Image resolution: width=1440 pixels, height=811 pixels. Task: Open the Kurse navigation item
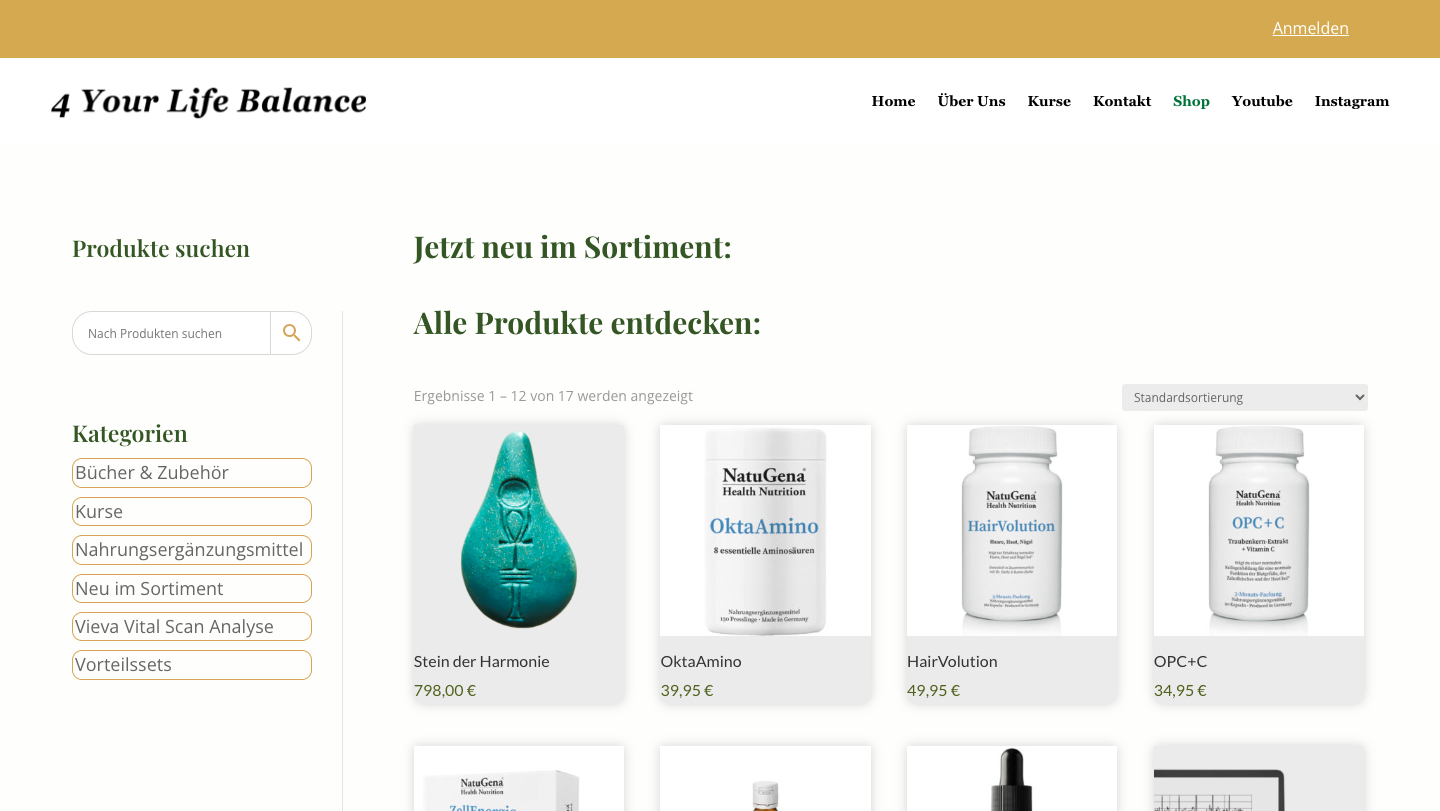(x=1049, y=101)
